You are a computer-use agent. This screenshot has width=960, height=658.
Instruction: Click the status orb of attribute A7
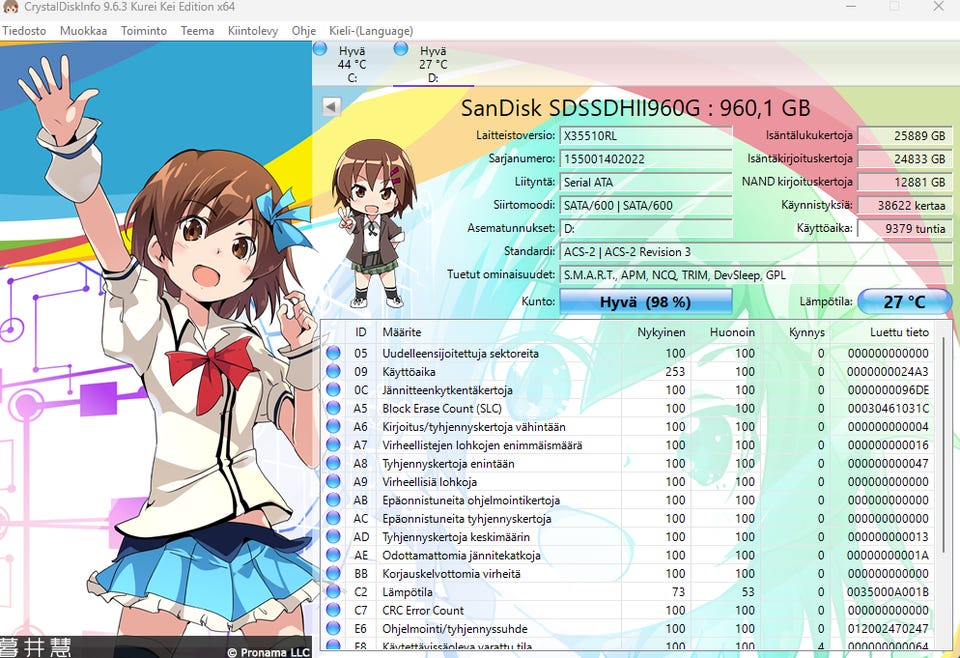point(333,445)
